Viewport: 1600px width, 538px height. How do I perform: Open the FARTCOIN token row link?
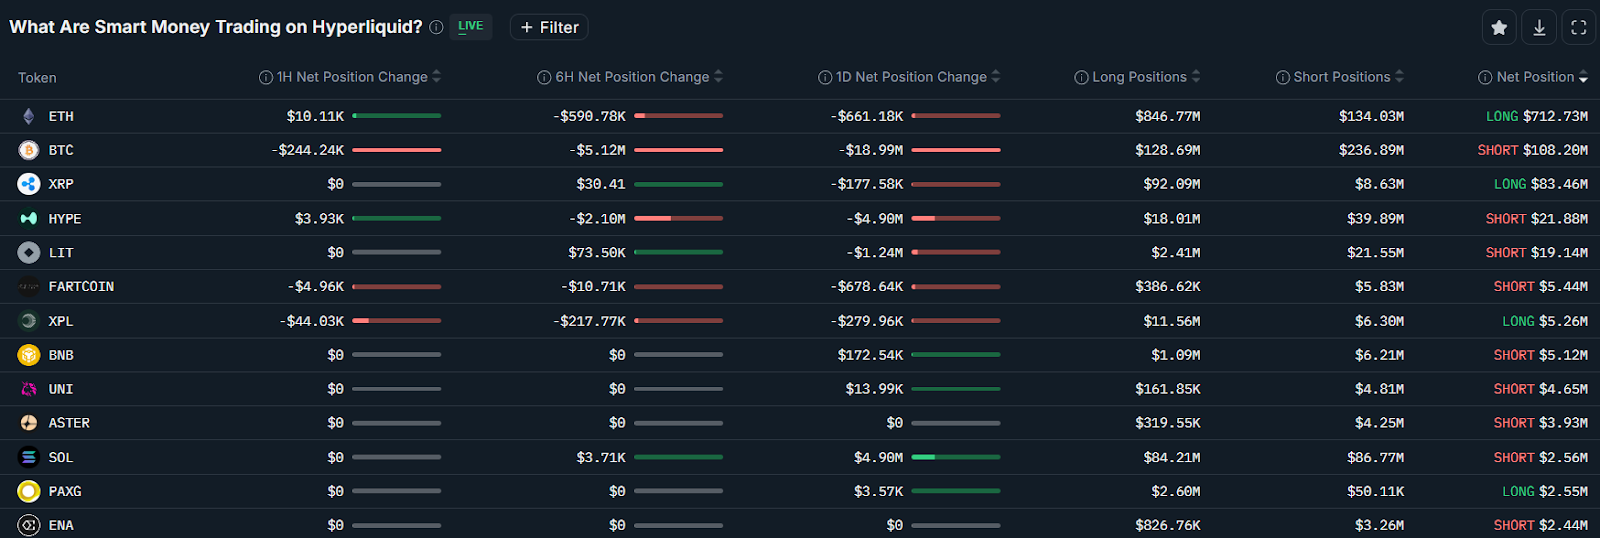tap(81, 287)
